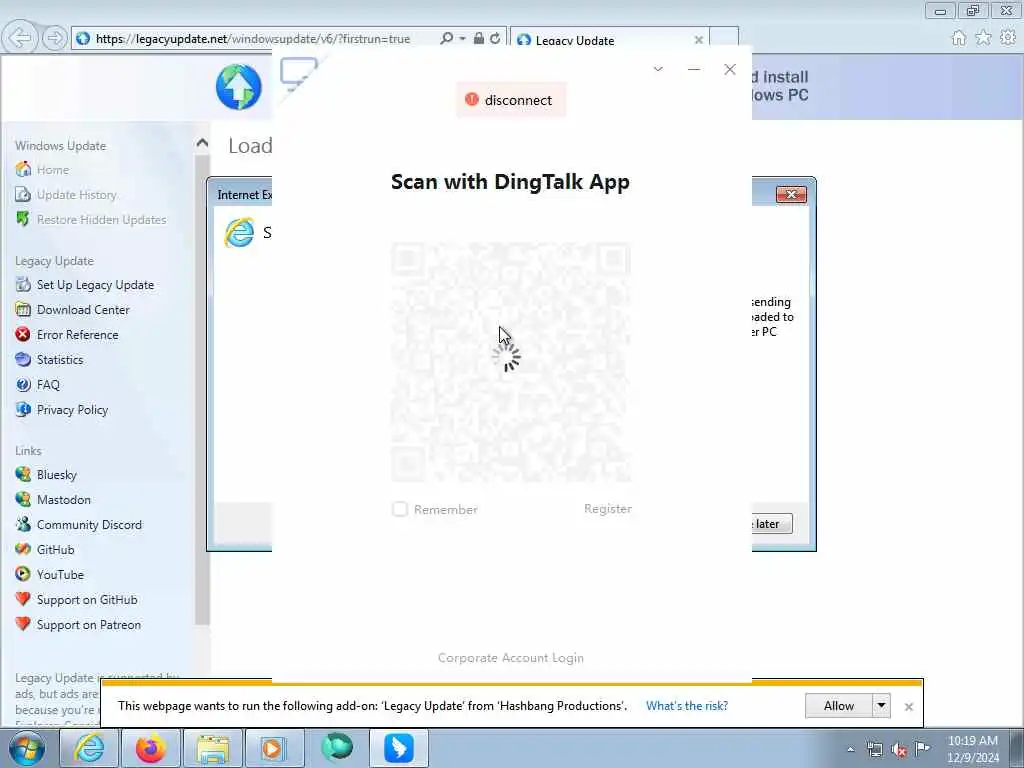Open Update History in sidebar
Image resolution: width=1024 pixels, height=768 pixels.
point(76,195)
